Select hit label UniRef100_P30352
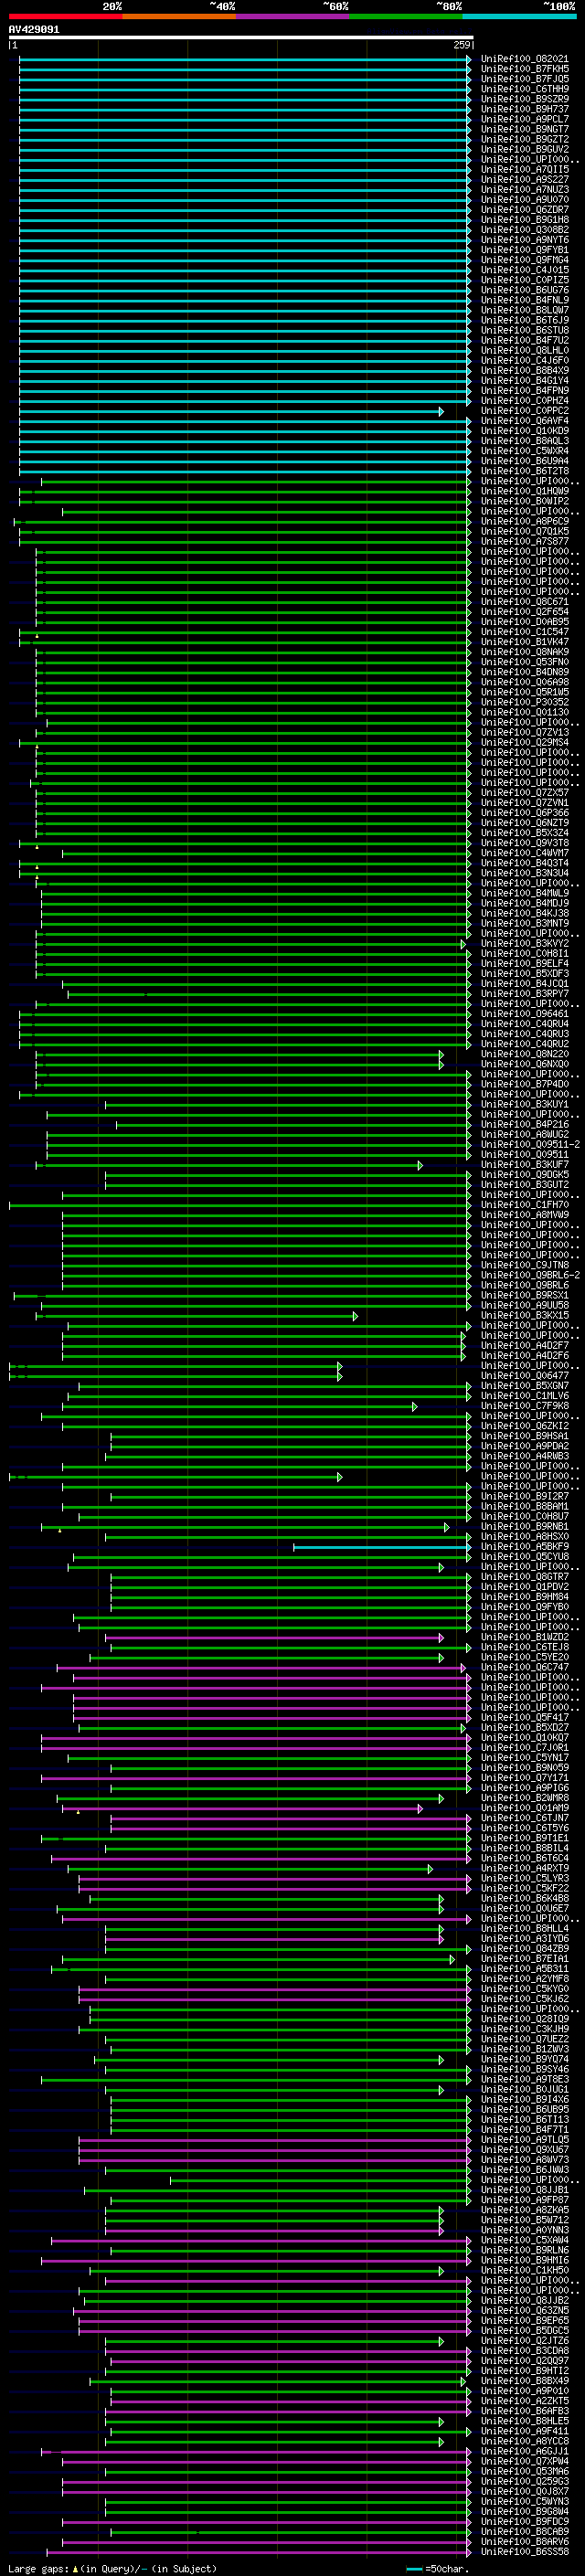The image size is (585, 2576). [525, 702]
